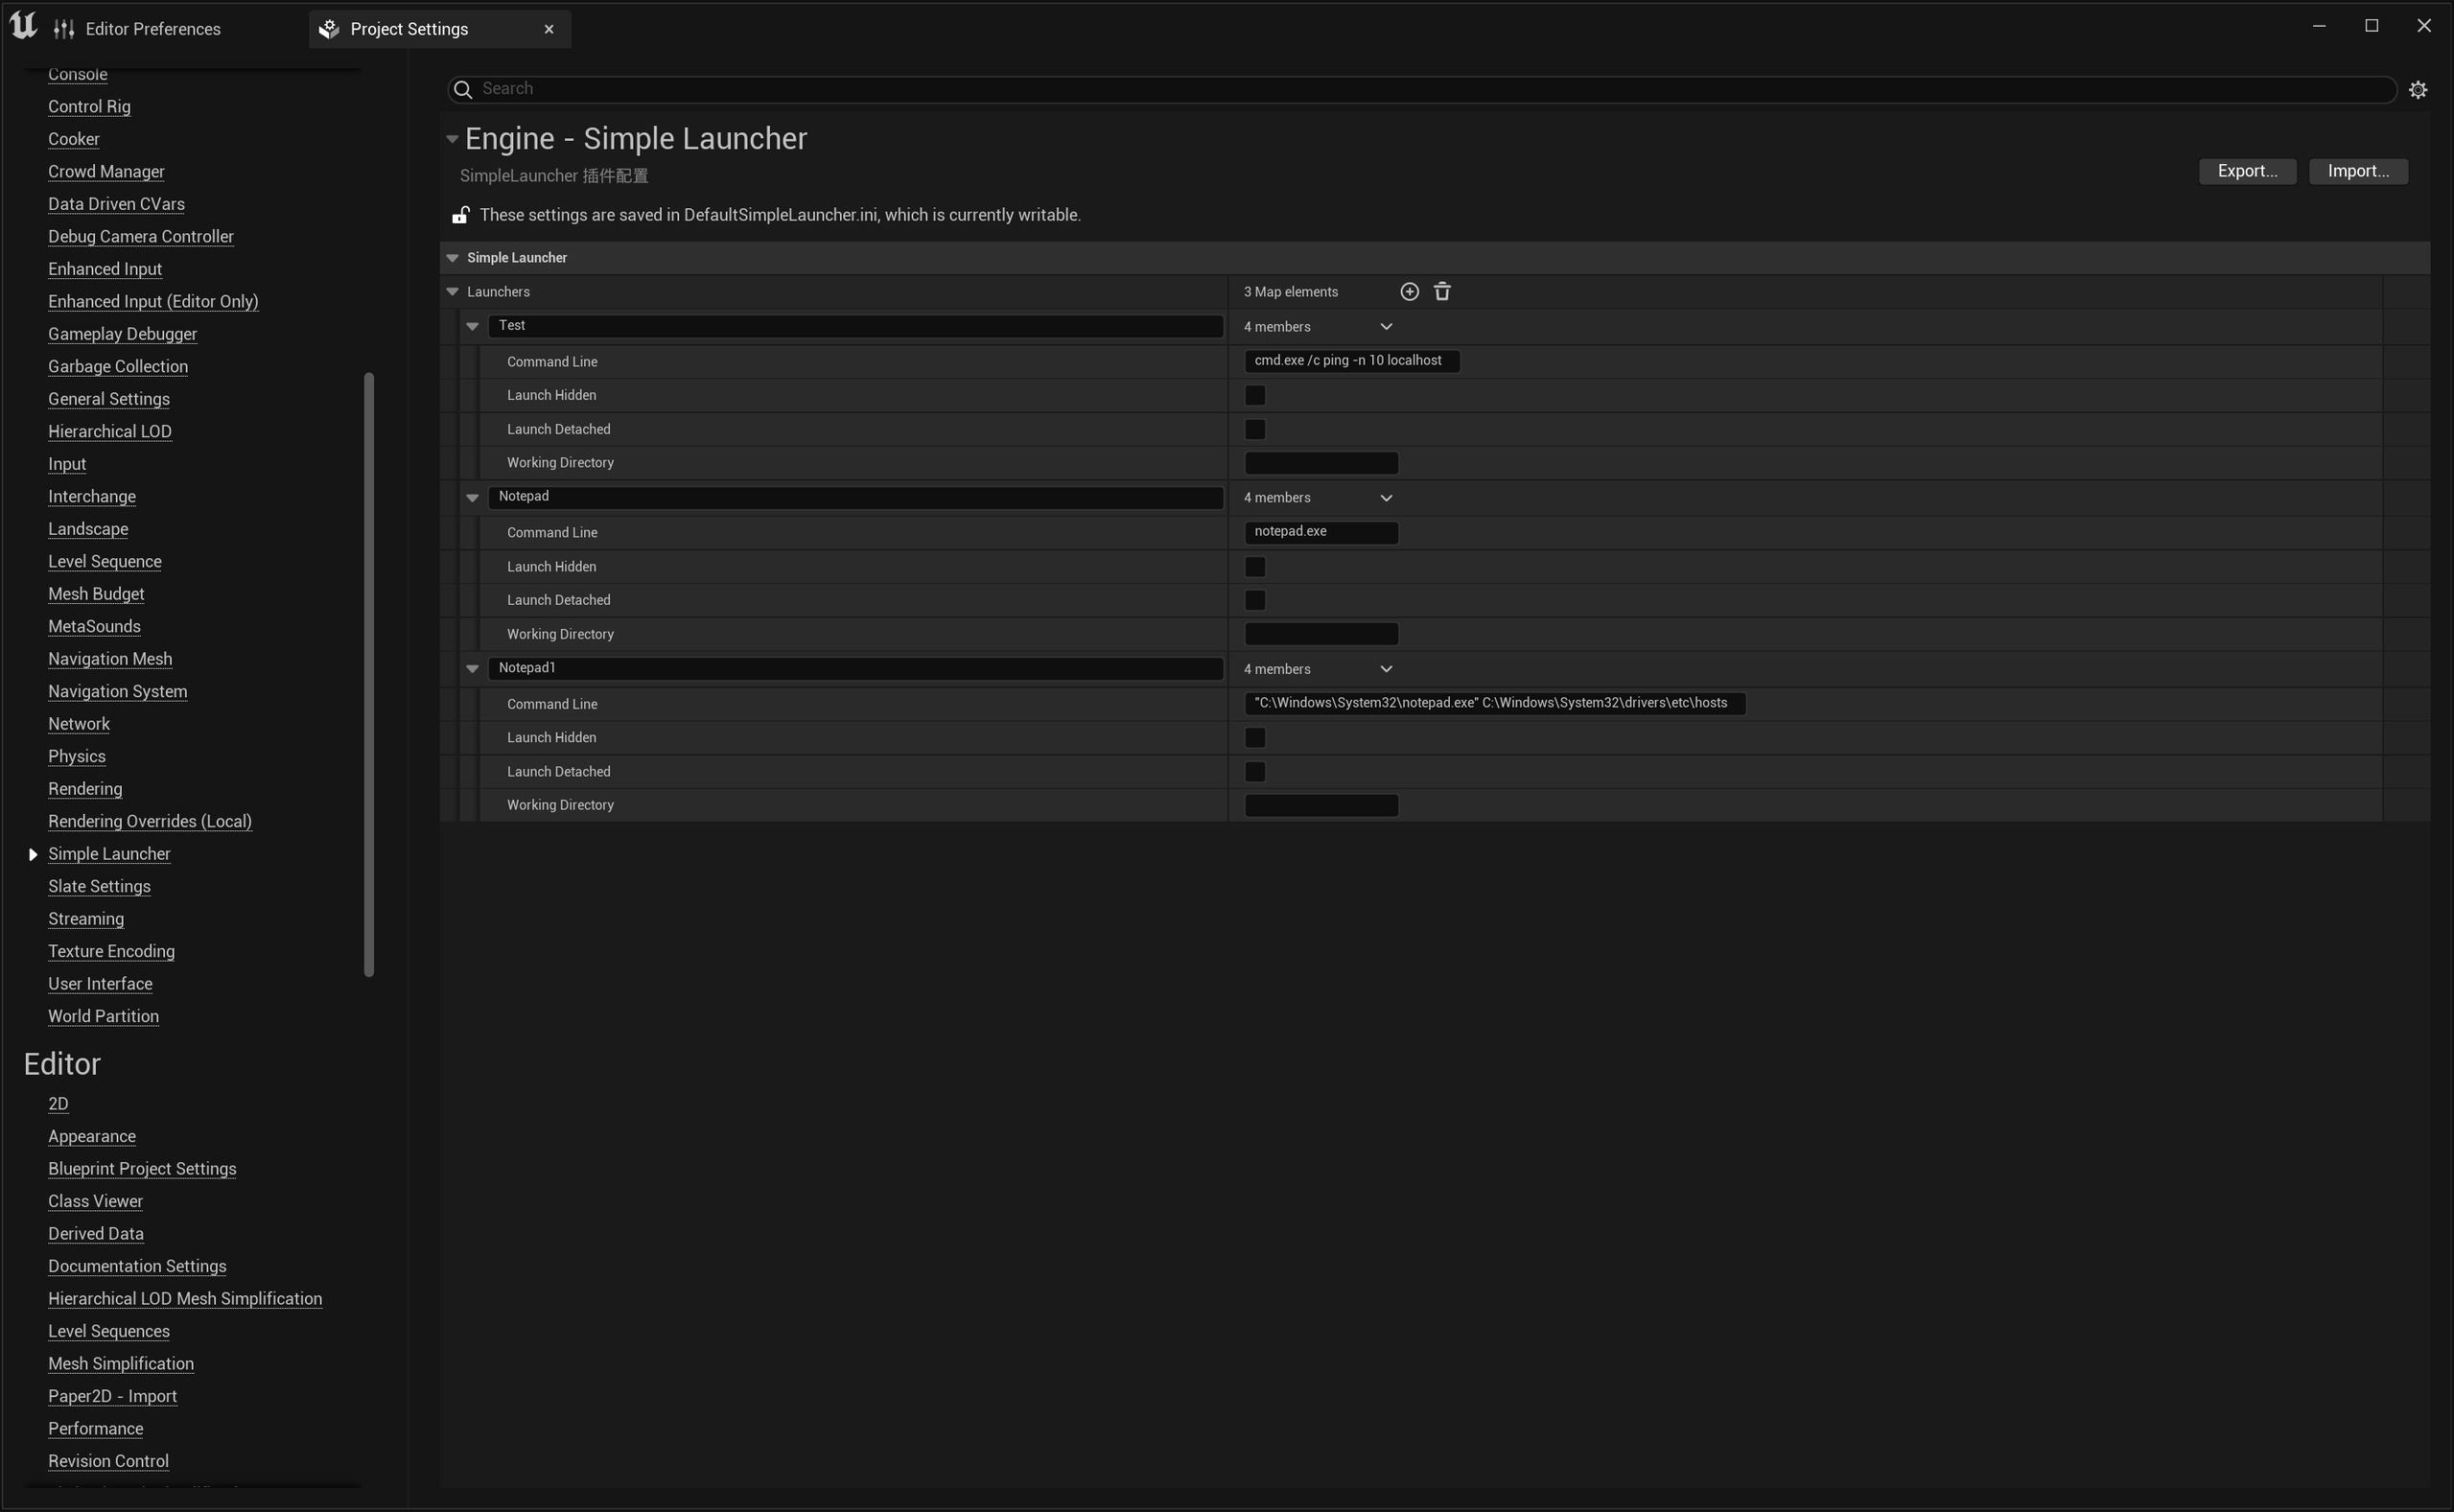
Task: Open Hierarchical LOD Mesh Simplification settings
Action: (185, 1299)
